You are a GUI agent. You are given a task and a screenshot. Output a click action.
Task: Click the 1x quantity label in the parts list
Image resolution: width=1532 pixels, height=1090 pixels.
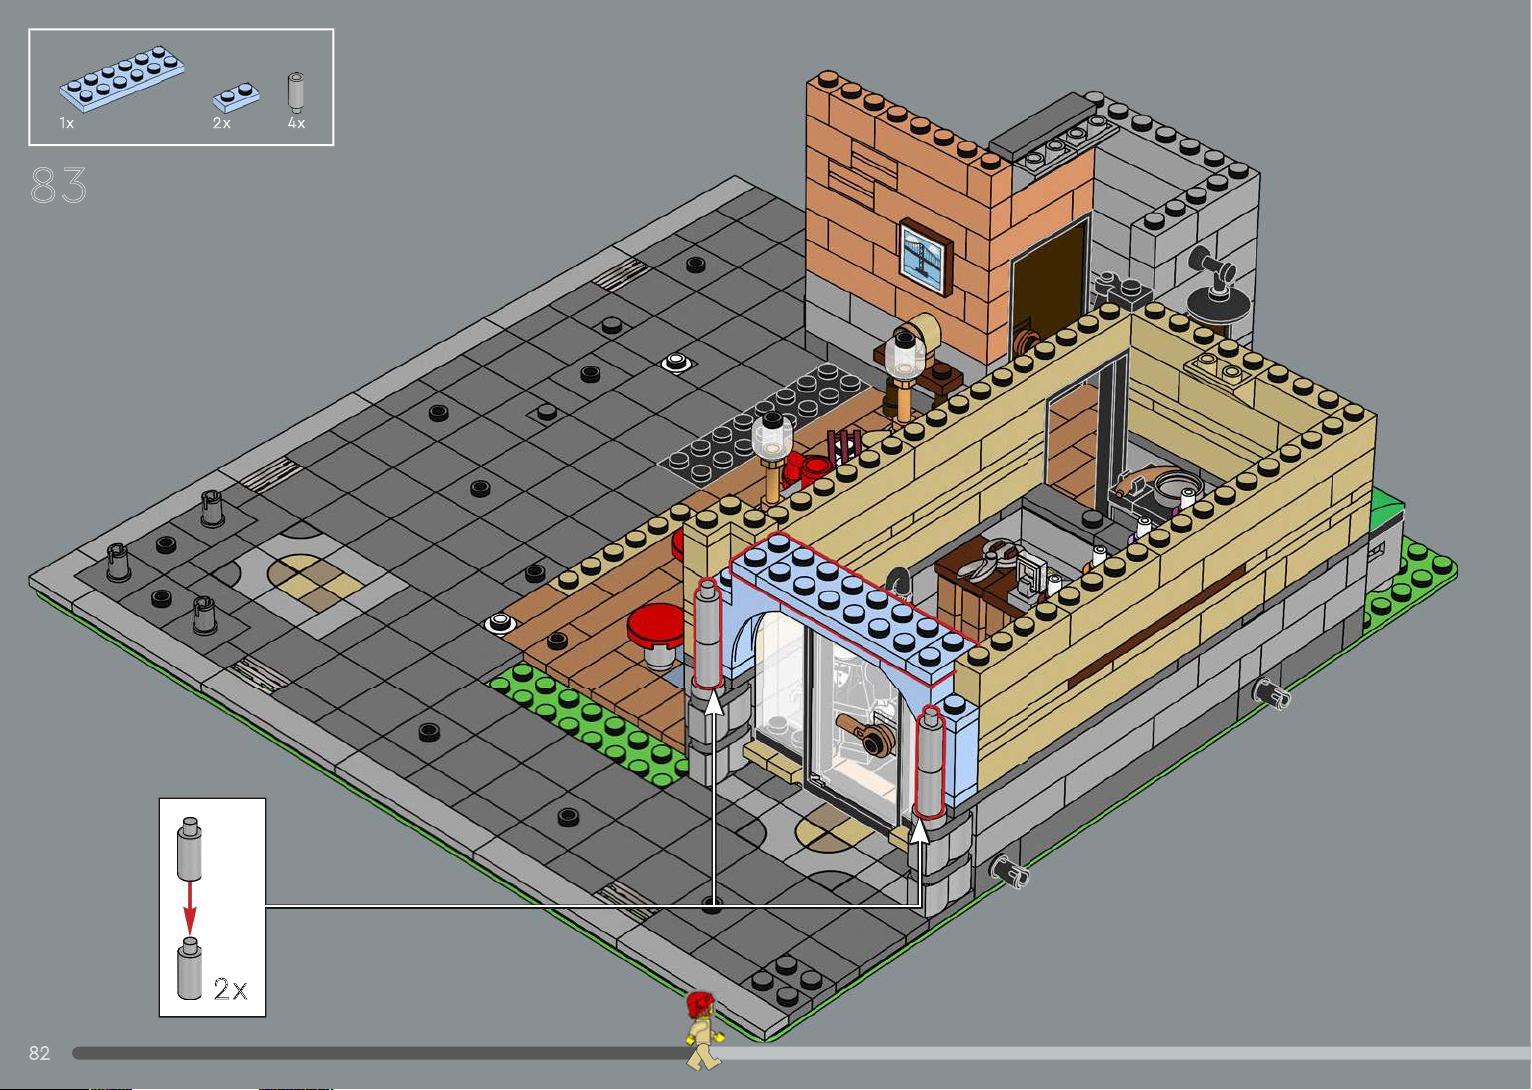coord(67,123)
